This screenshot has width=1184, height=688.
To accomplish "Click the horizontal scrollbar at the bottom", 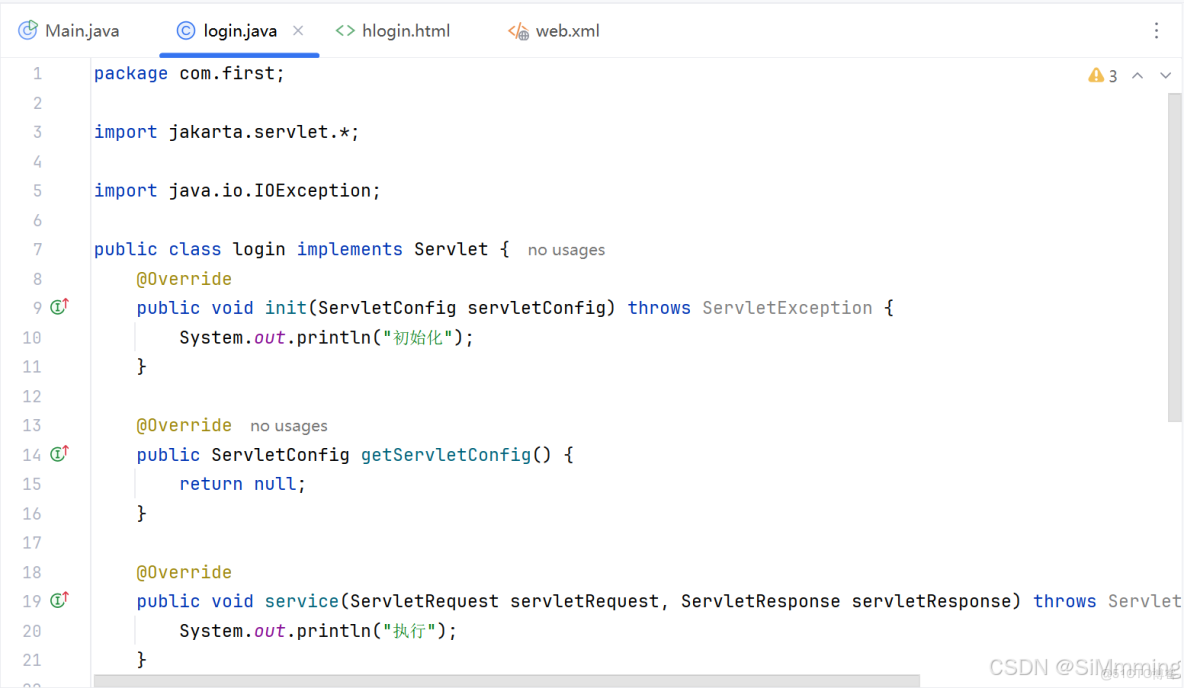I will point(500,681).
